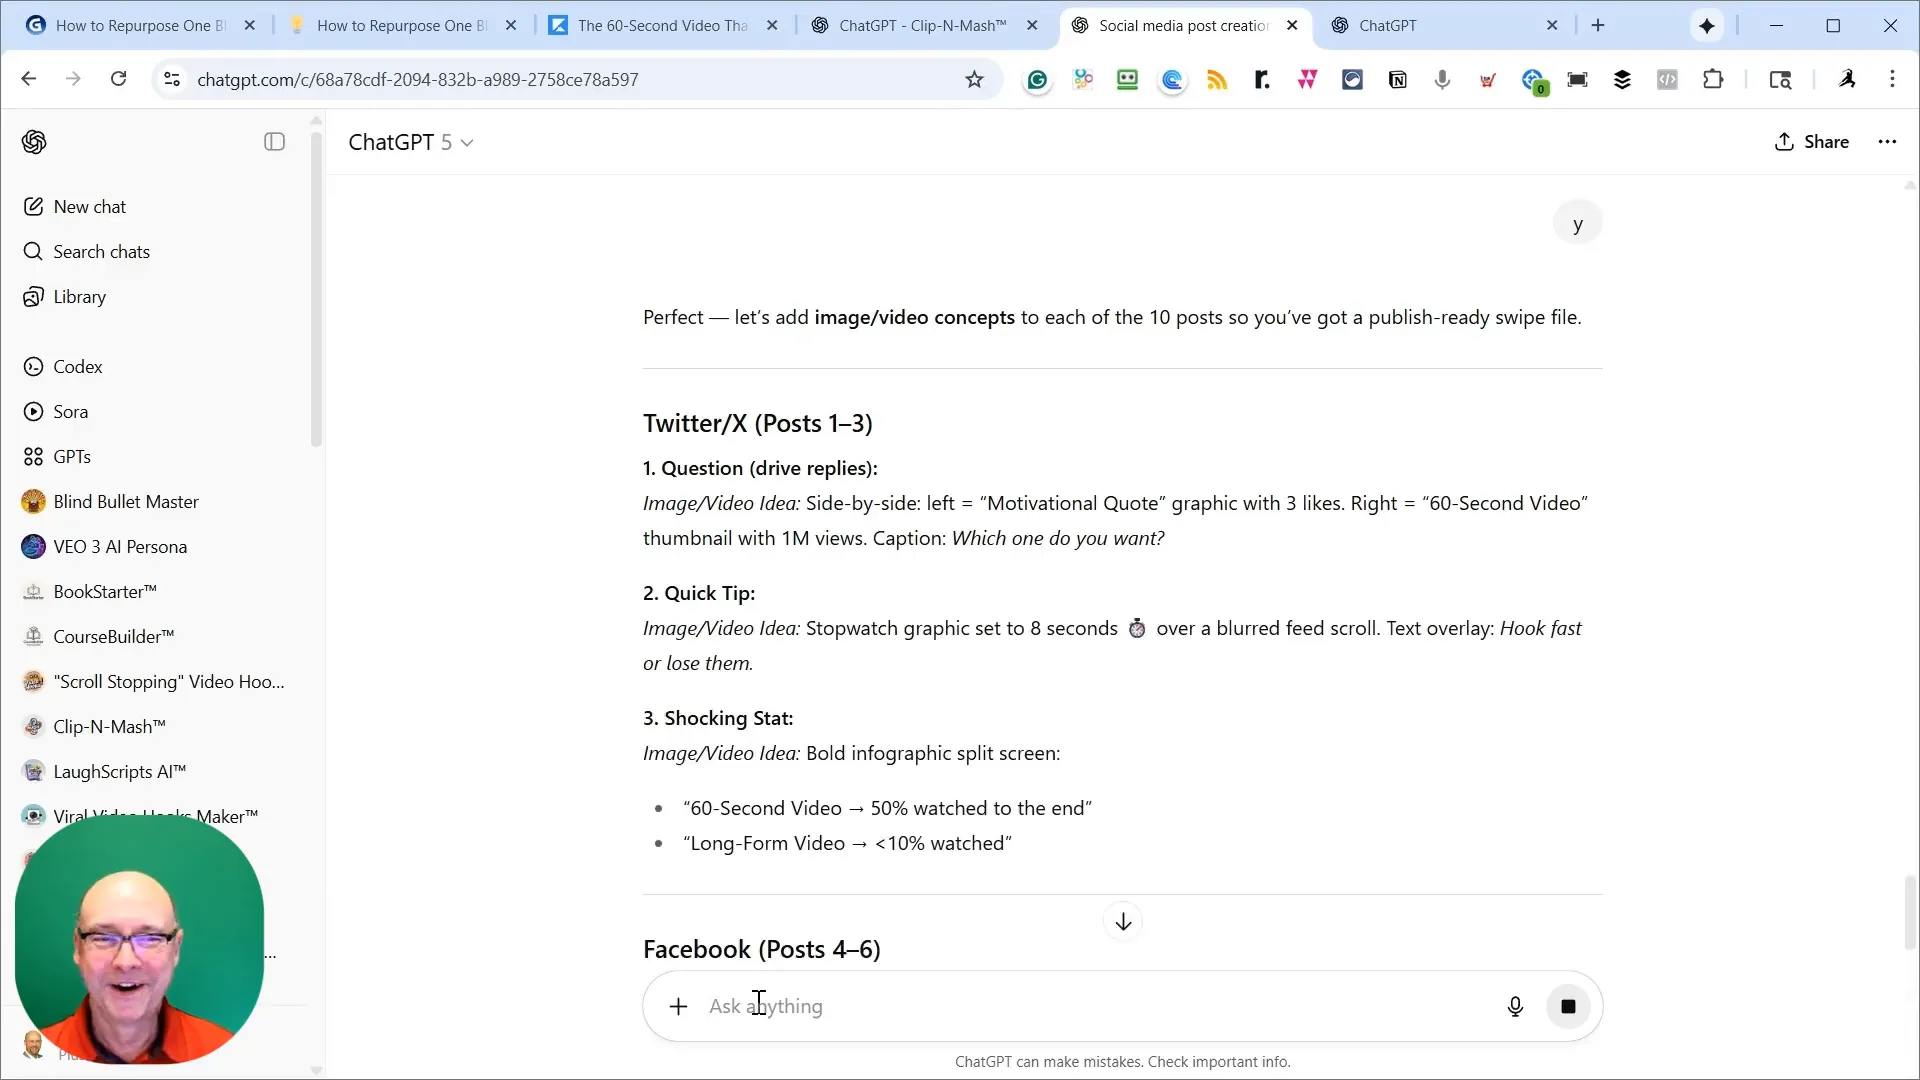Image resolution: width=1920 pixels, height=1080 pixels.
Task: Click the user message bubble 'y'
Action: [x=1577, y=224]
